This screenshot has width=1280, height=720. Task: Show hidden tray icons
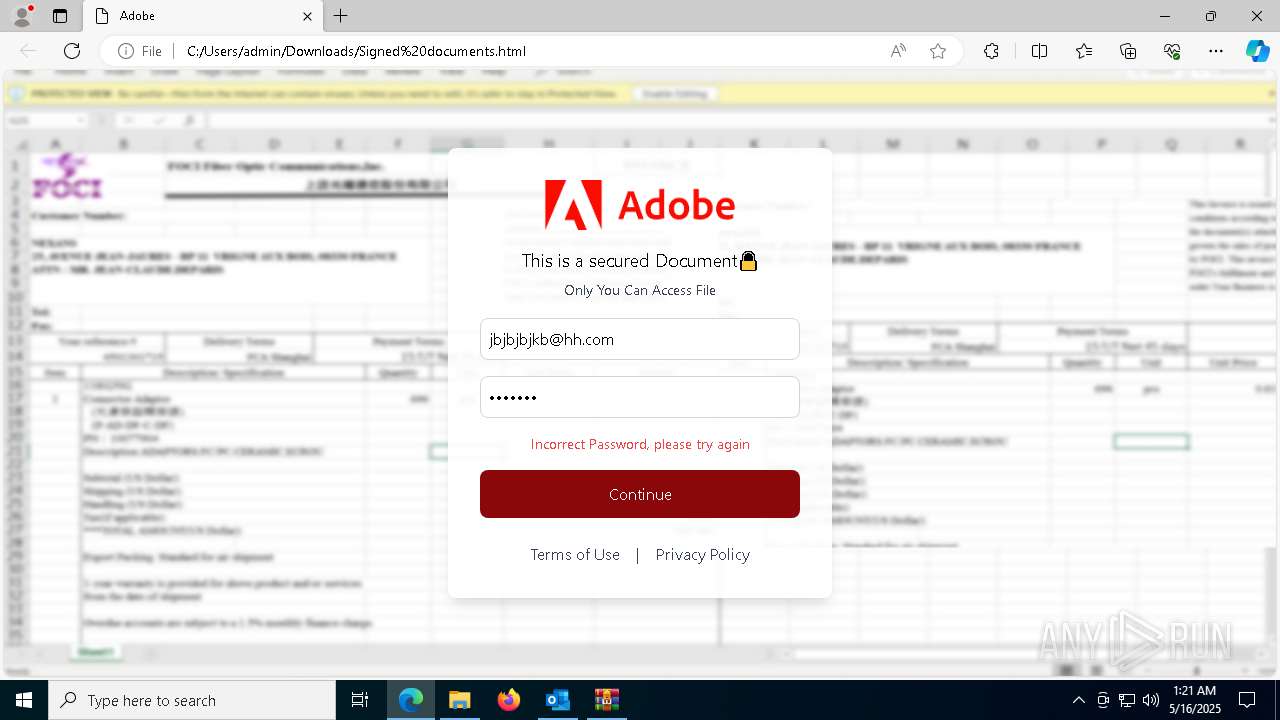pos(1078,700)
